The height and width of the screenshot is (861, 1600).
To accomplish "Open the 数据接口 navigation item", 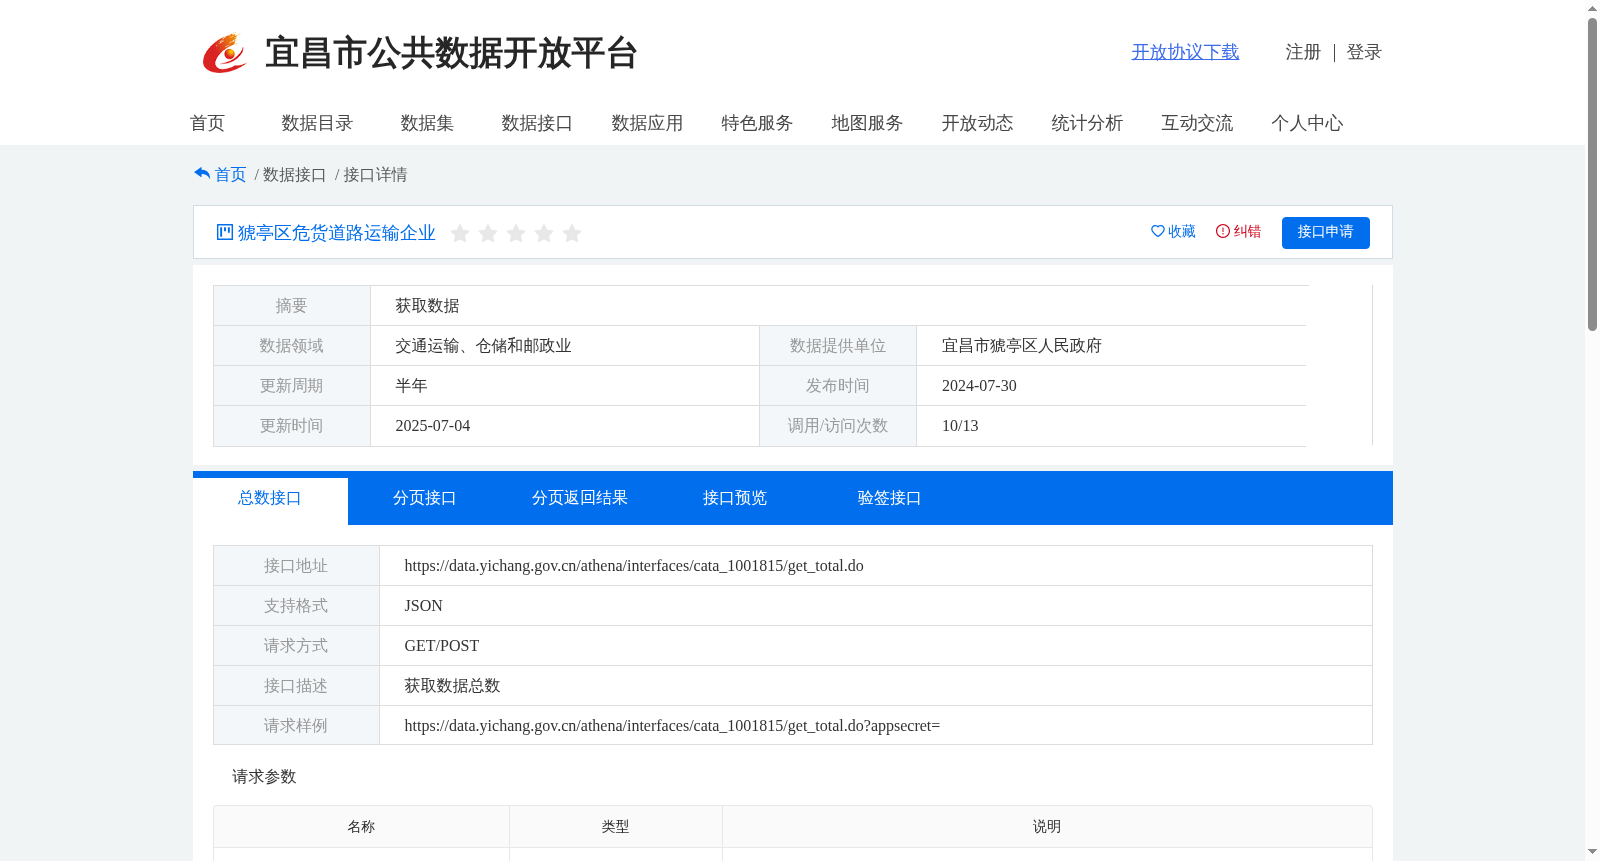I will coord(537,123).
